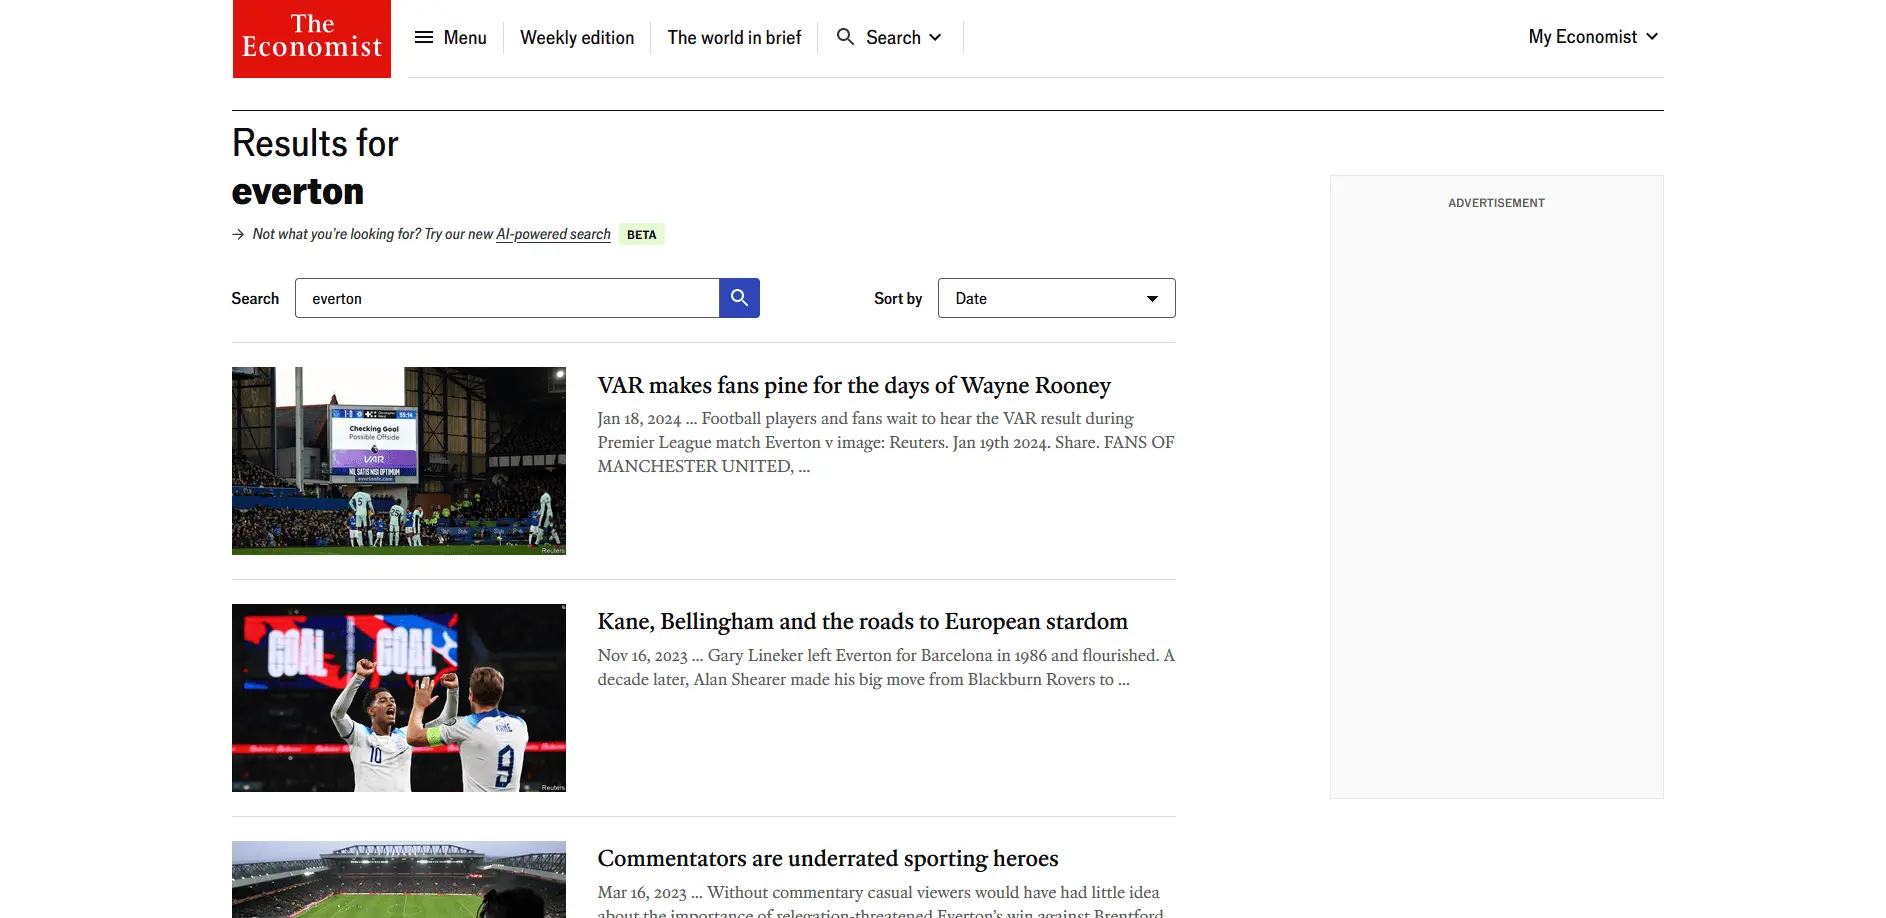Click the arrow icon before AI search hint

point(238,234)
